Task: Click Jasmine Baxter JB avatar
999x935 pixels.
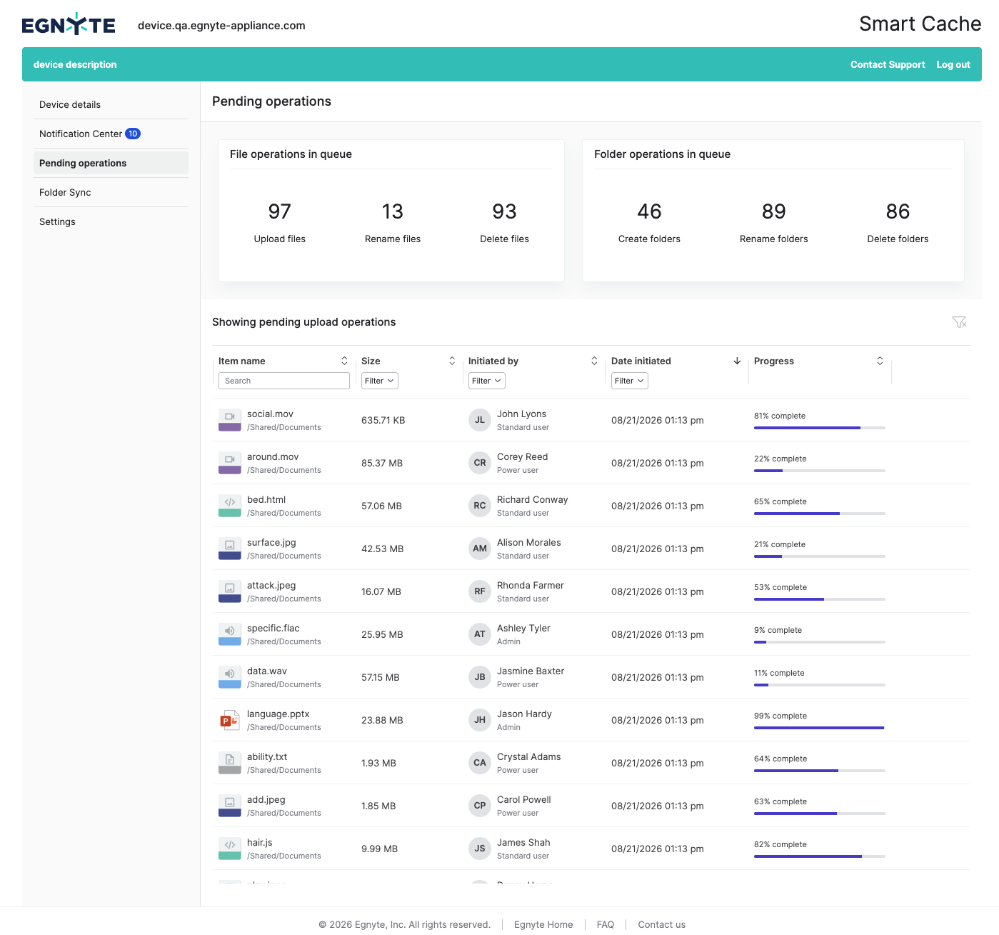Action: tap(480, 677)
